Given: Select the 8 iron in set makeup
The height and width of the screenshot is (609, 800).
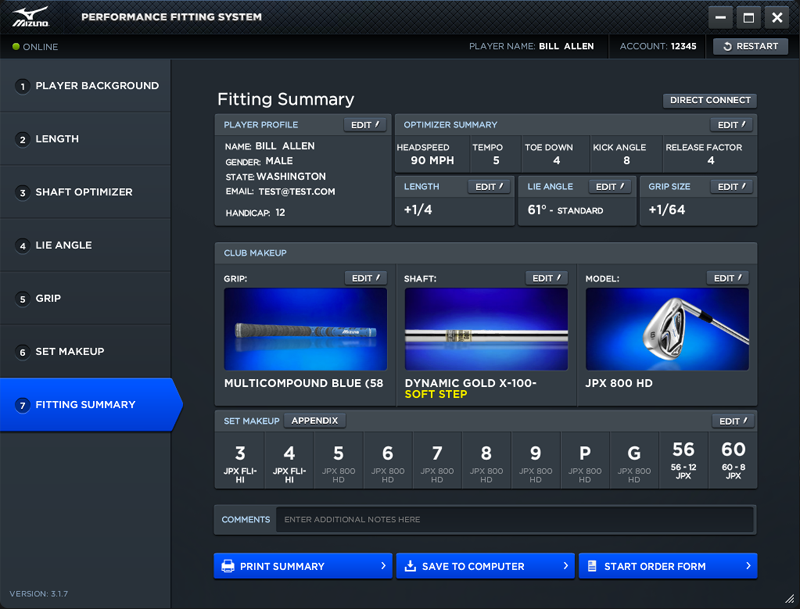Looking at the screenshot, I should pyautogui.click(x=486, y=461).
